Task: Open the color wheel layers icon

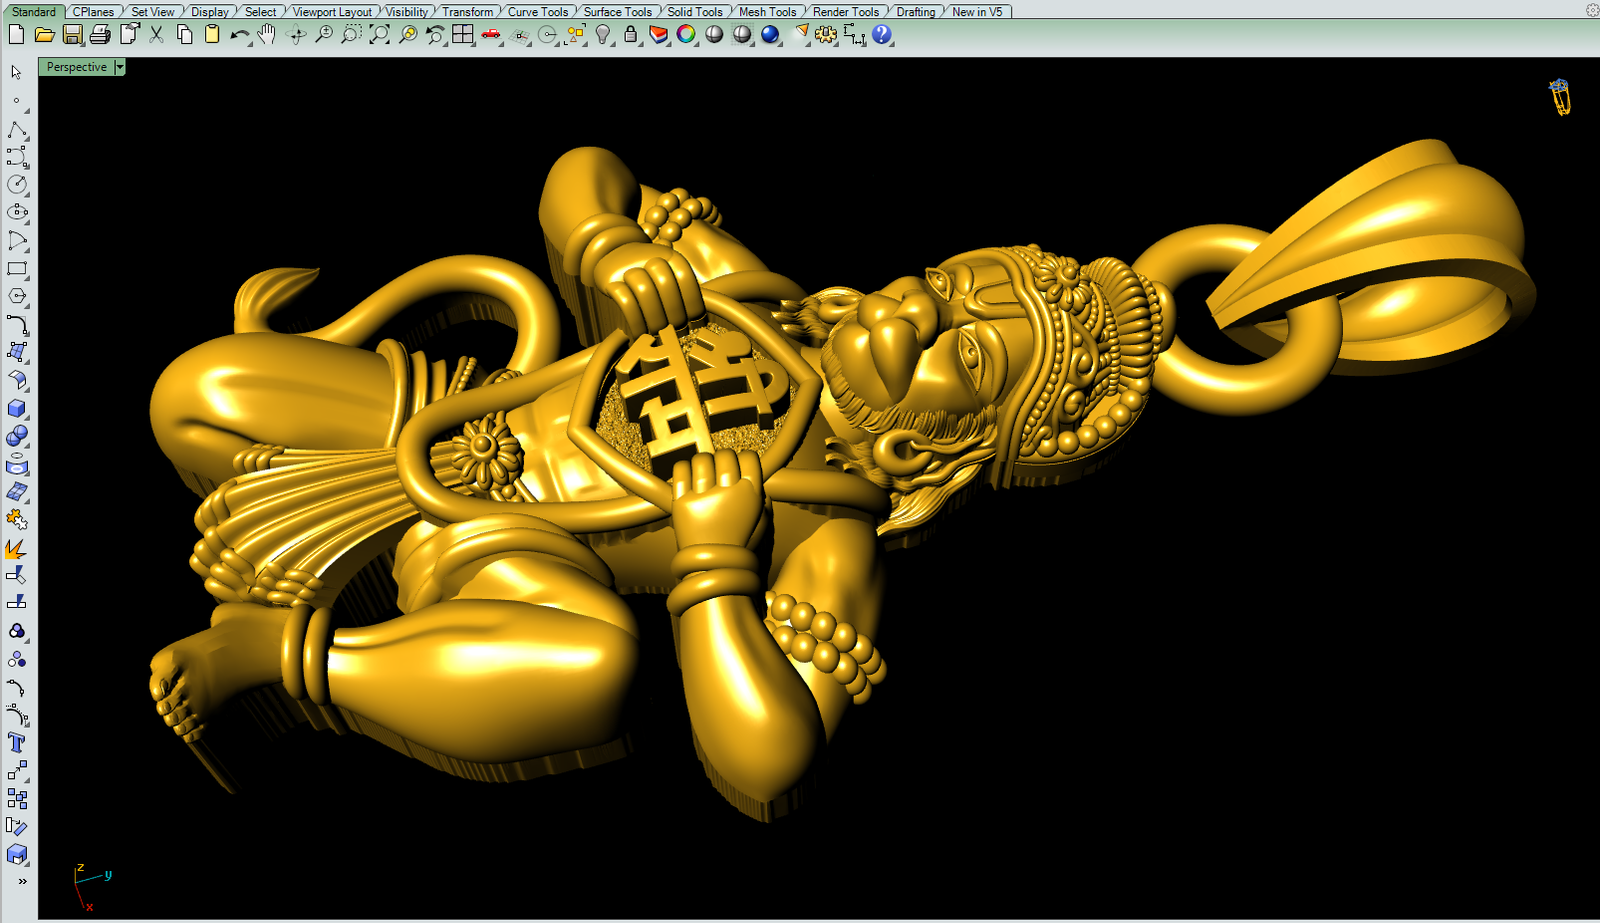Action: pos(686,35)
